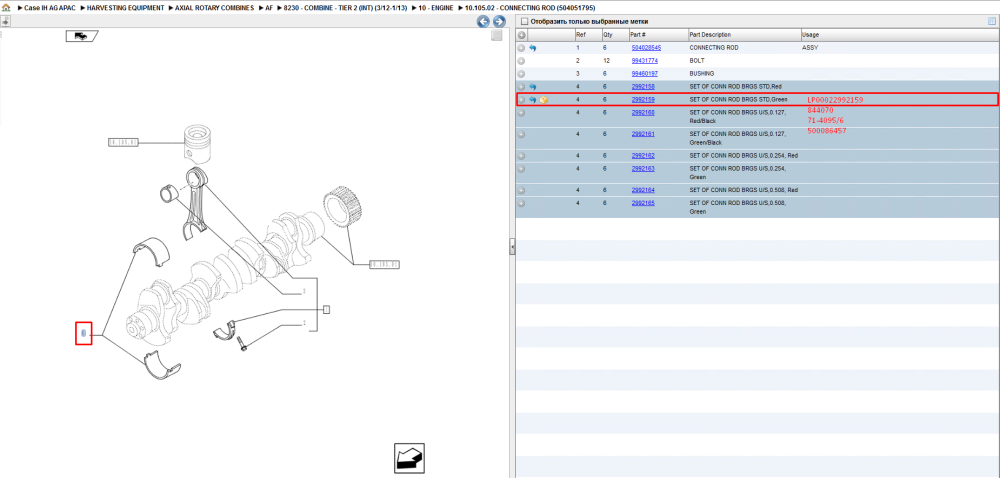Select the ASSY usage cell
Viewport: 1000px width, 478px height.
coord(809,48)
